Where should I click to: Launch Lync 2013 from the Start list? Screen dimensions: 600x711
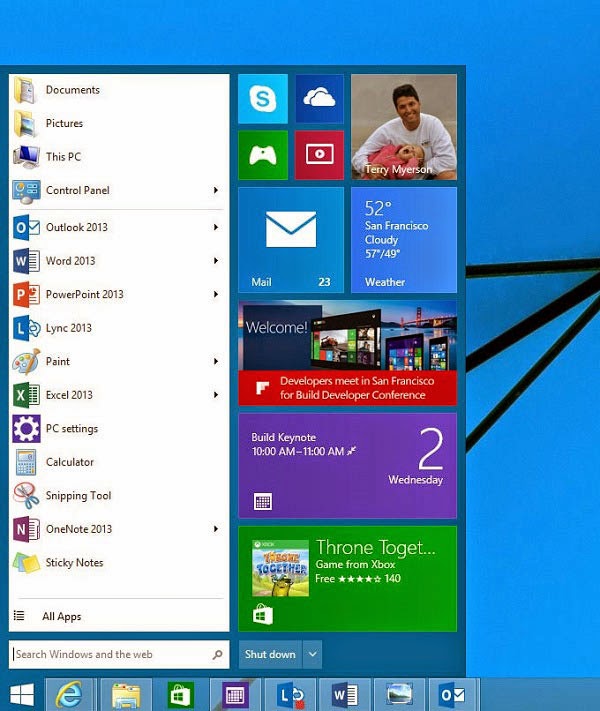119,328
